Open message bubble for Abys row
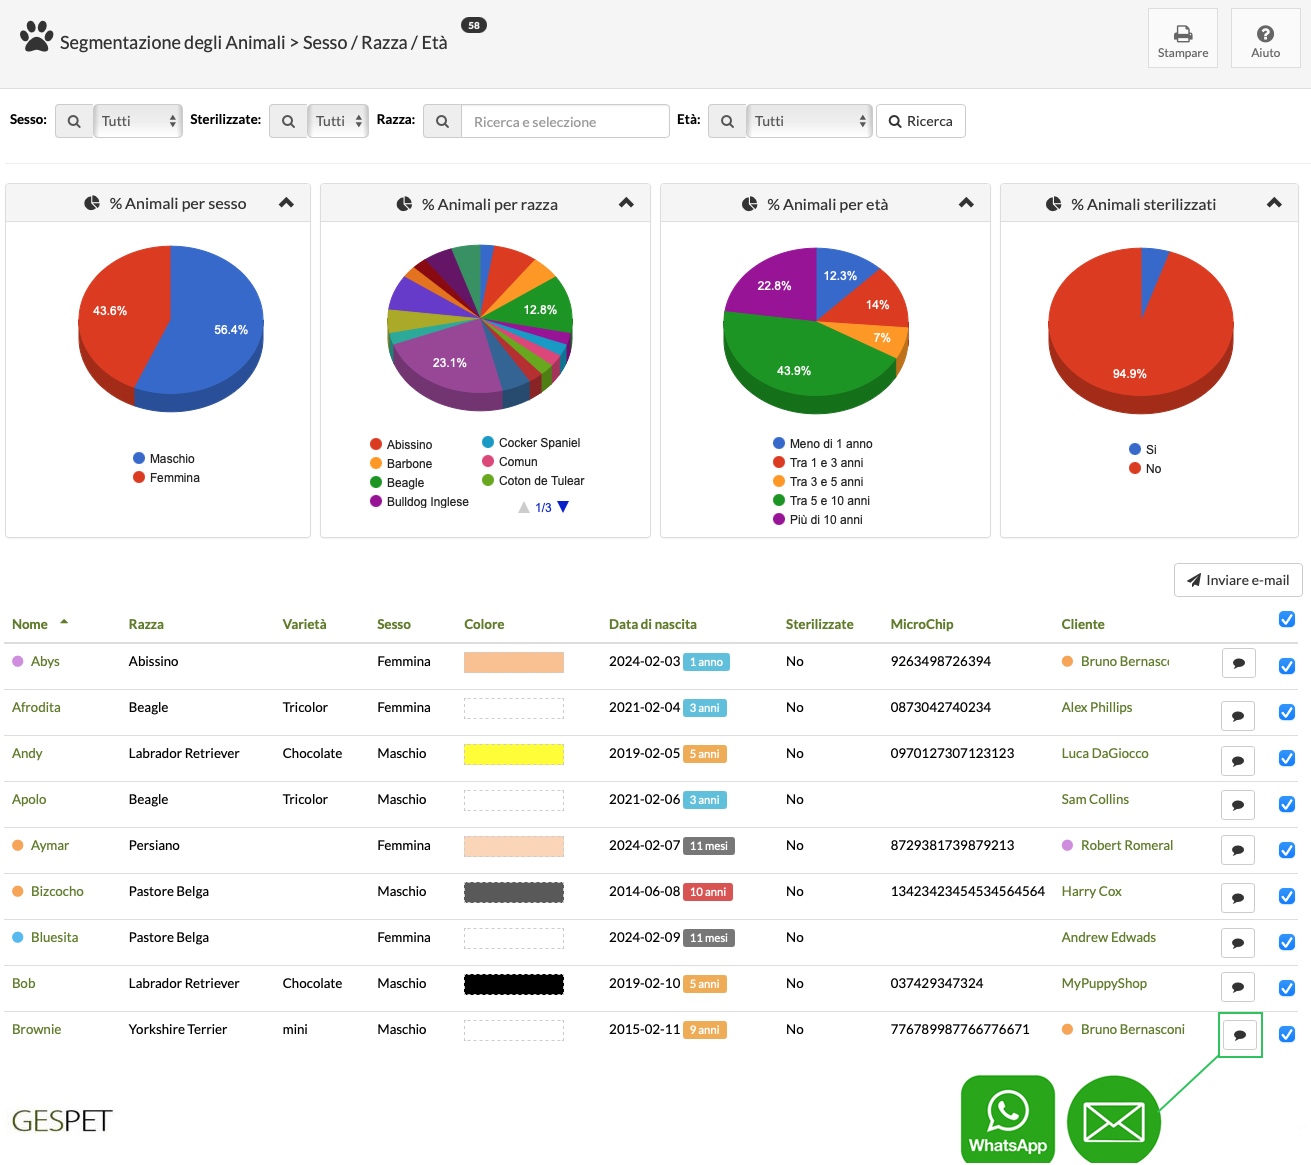Screen dimensions: 1311x1165 coord(1239,663)
